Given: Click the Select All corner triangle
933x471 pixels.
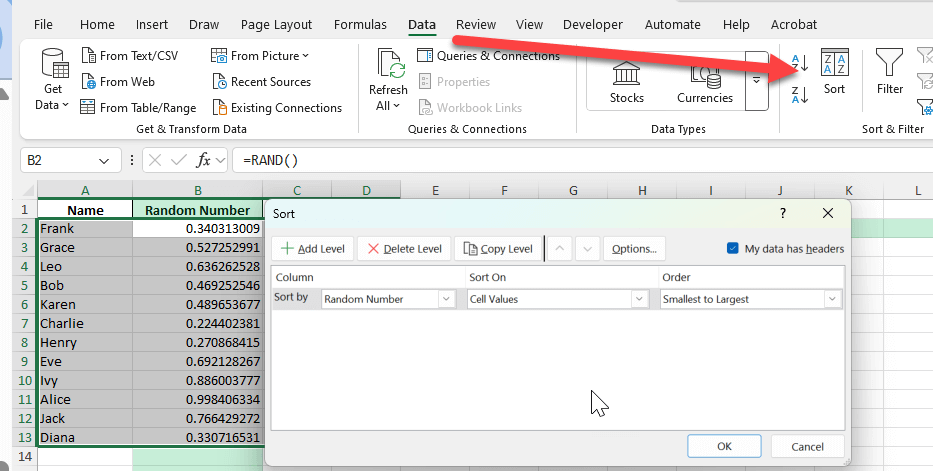Looking at the screenshot, I should point(28,191).
